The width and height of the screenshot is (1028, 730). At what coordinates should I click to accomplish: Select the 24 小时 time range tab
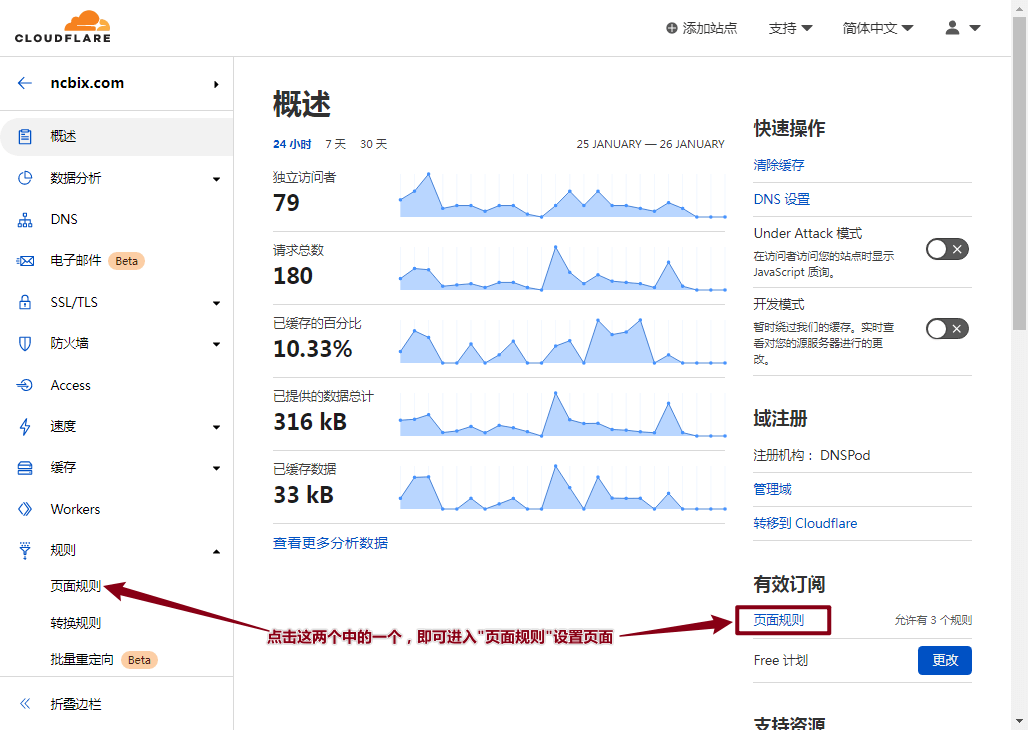click(292, 144)
